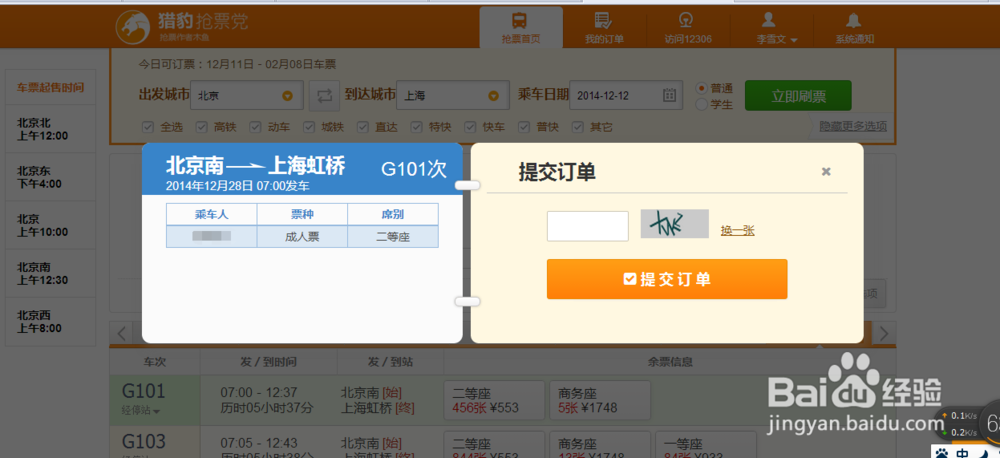Viewport: 1000px width, 458px height.
Task: Open the 到达城市 dropdown showing 上海
Action: [x=453, y=96]
